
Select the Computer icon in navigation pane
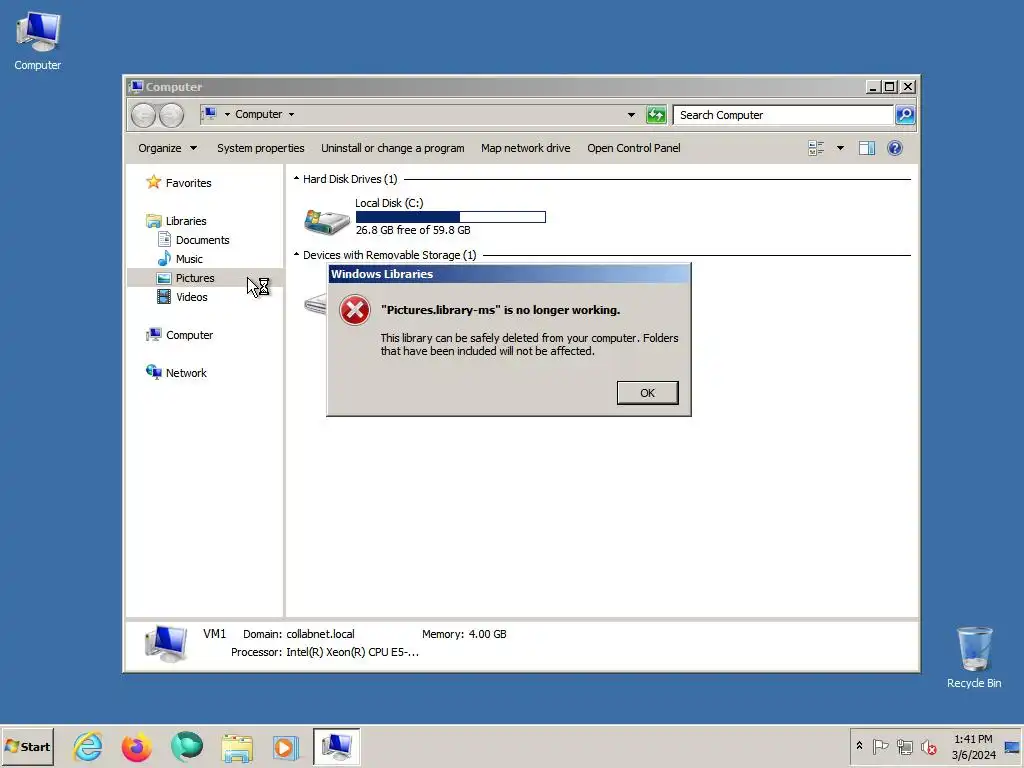coord(153,334)
